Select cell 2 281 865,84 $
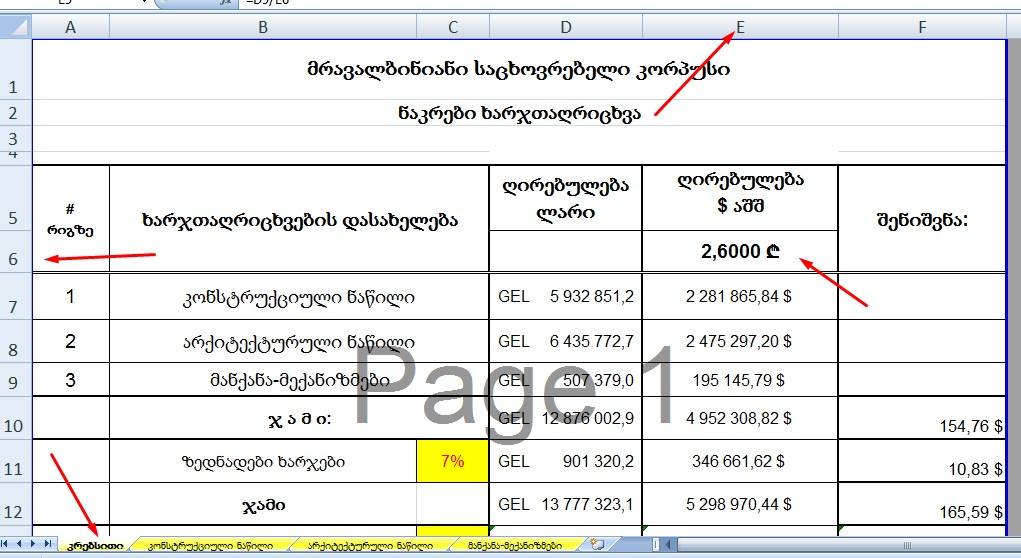The height and width of the screenshot is (558, 1021). [740, 296]
